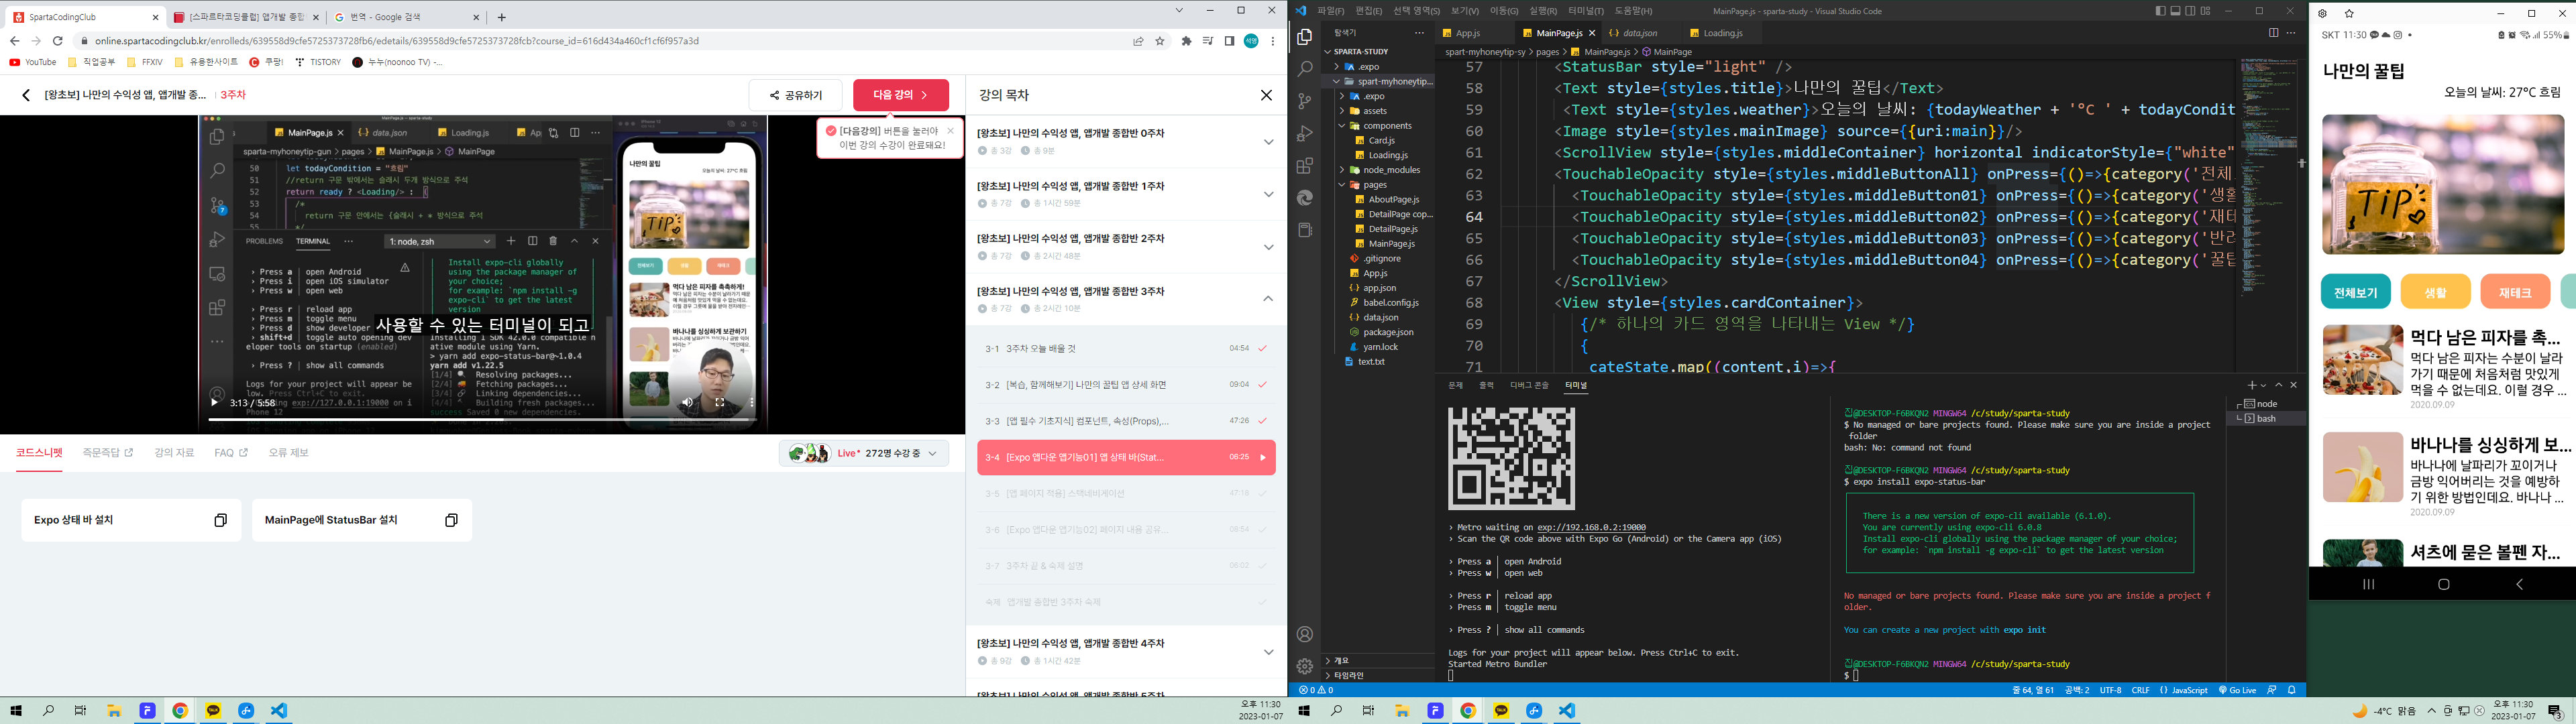Bookmark this page with the star icon
The image size is (2576, 724).
pyautogui.click(x=1160, y=41)
